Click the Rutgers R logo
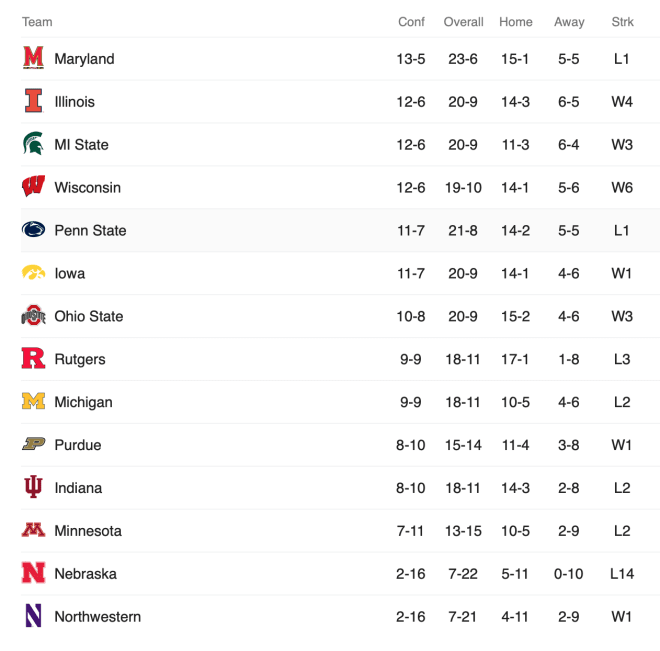660x651 pixels. (x=33, y=358)
